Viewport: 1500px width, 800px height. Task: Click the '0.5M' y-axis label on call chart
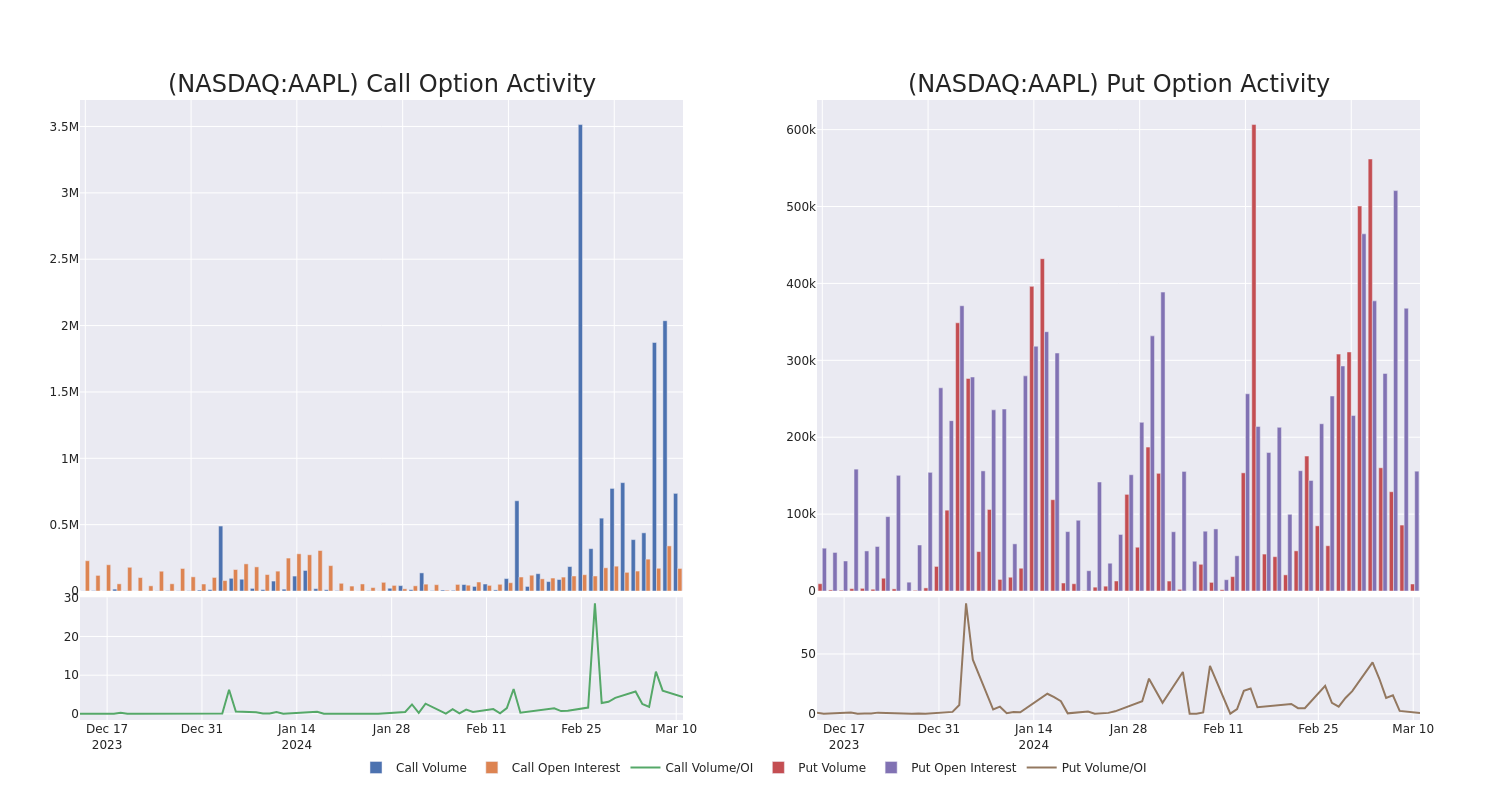pos(64,525)
